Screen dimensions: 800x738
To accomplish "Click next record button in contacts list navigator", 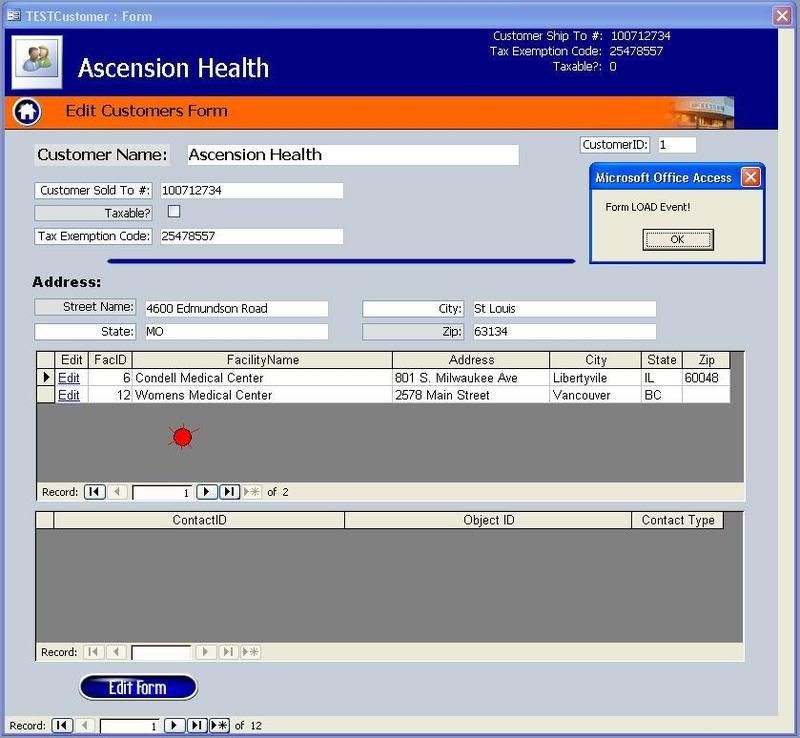I will tap(206, 652).
